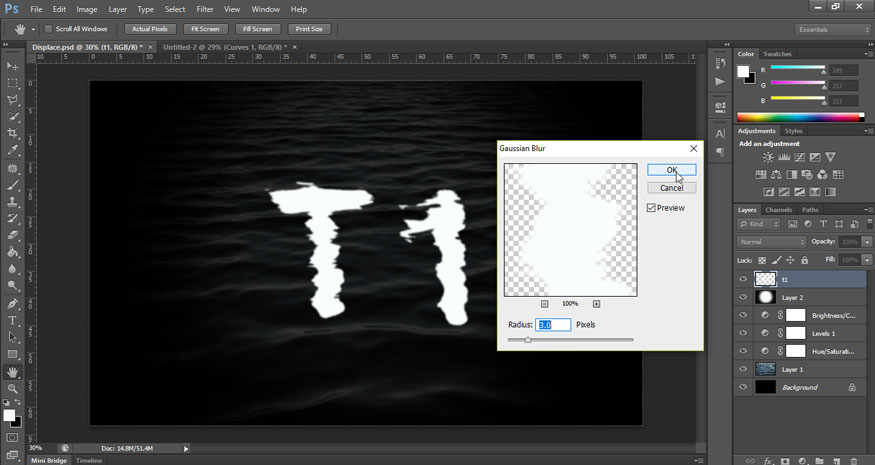
Task: Add a Brightness/Contrast adjustment icon
Action: [x=768, y=158]
